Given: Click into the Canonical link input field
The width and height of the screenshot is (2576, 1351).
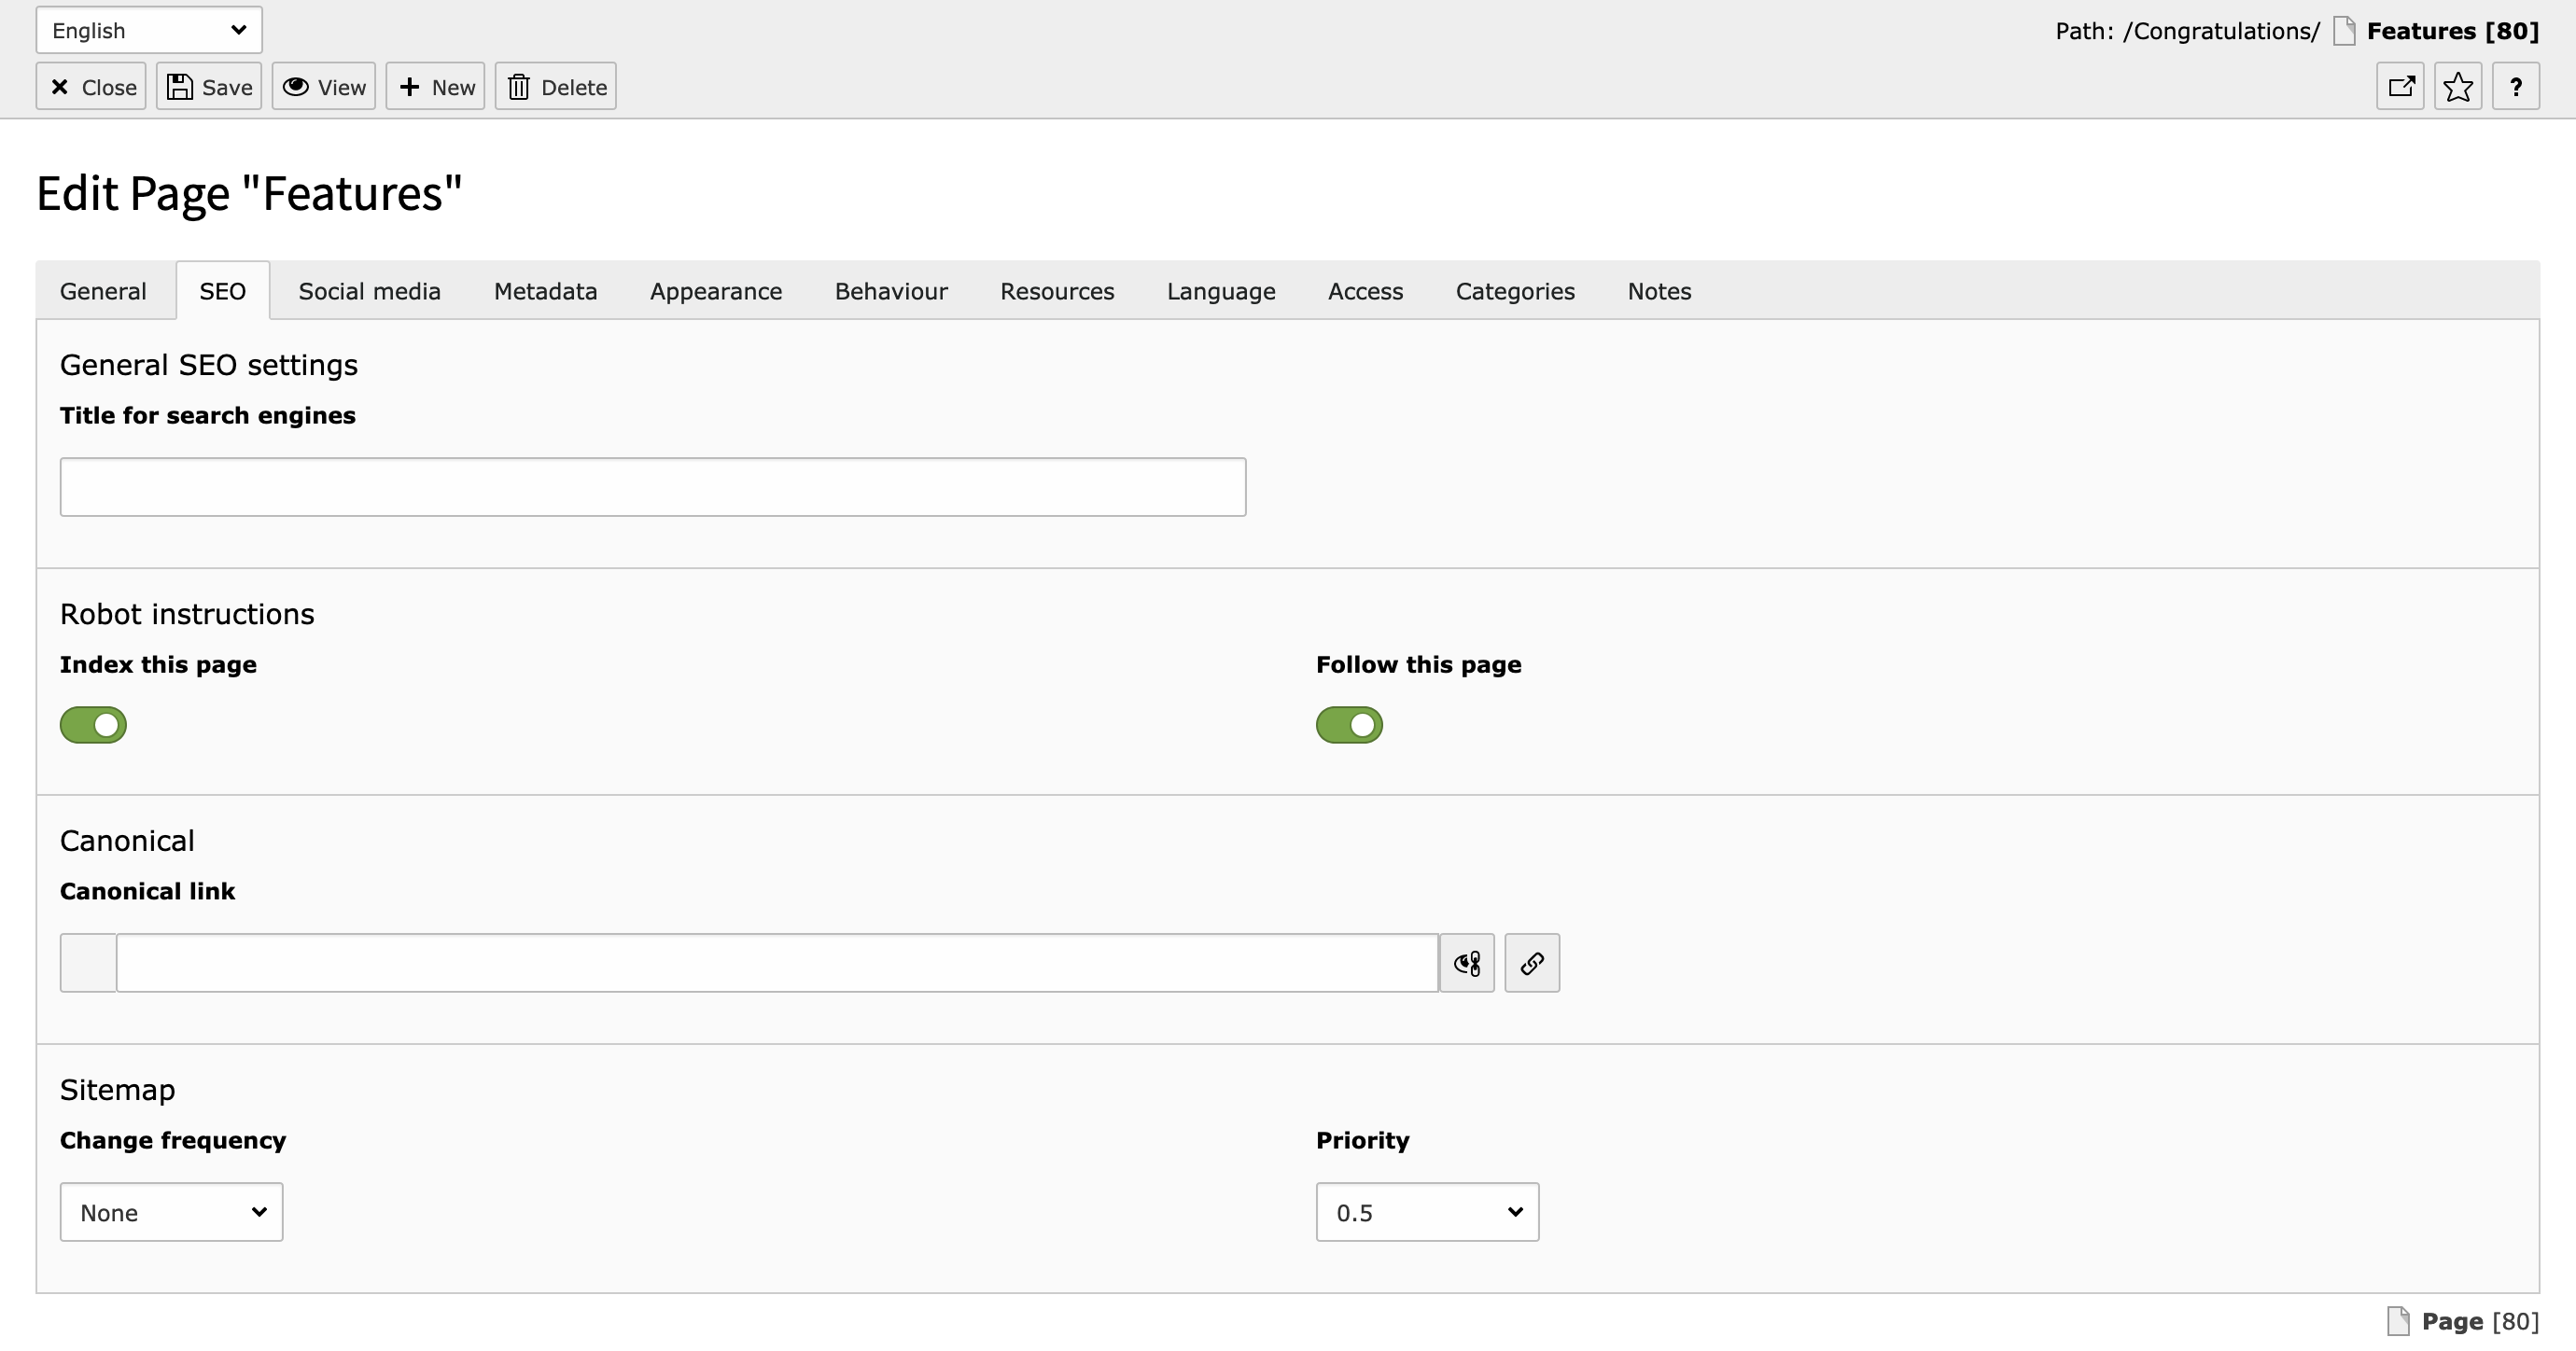Looking at the screenshot, I should click(x=776, y=963).
